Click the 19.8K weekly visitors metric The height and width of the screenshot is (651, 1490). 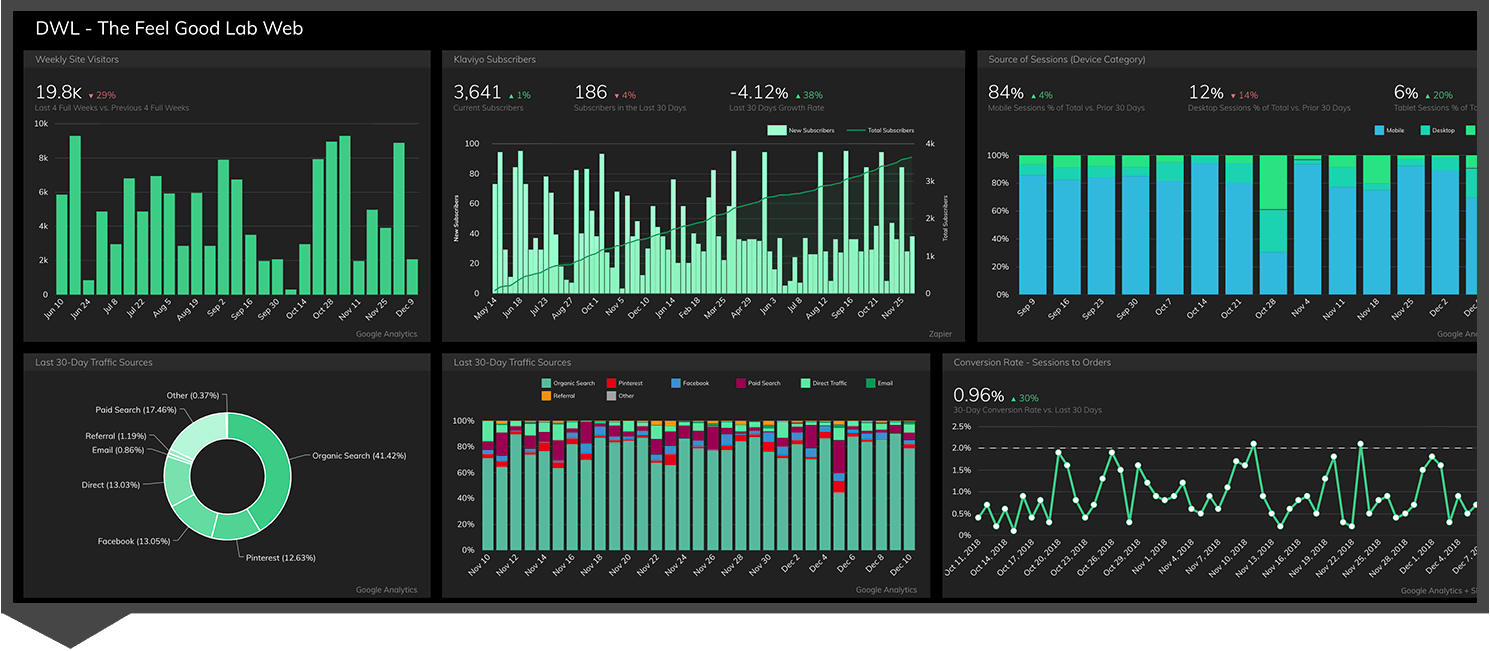click(57, 90)
